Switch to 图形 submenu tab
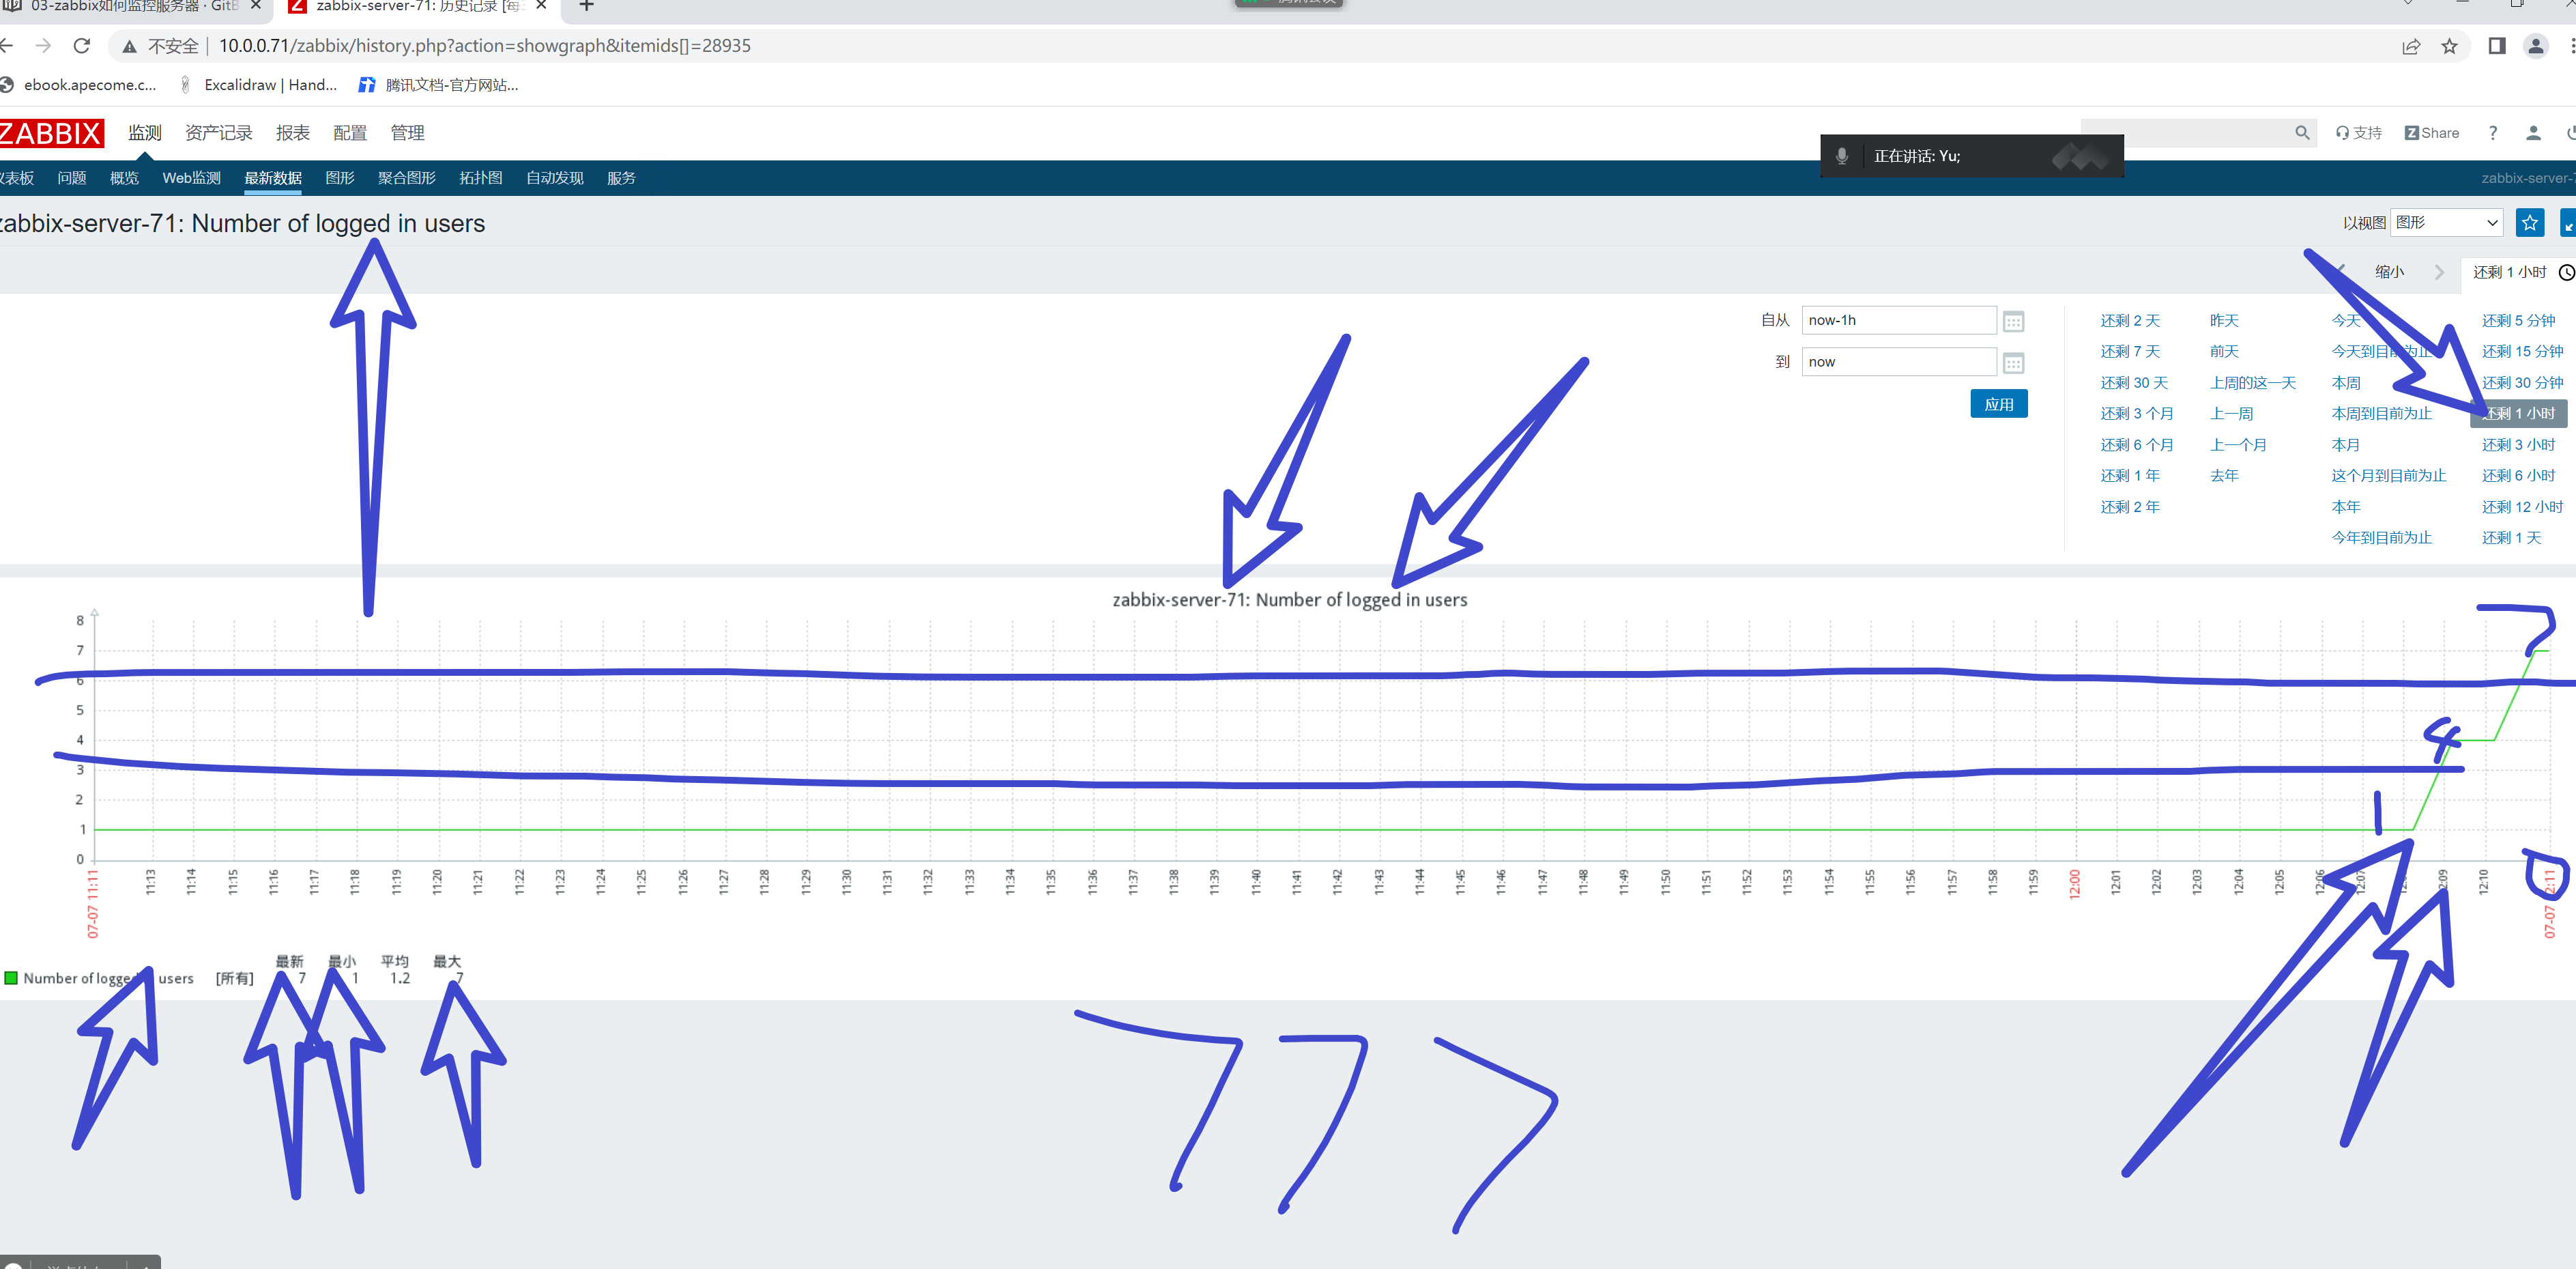 pos(340,178)
